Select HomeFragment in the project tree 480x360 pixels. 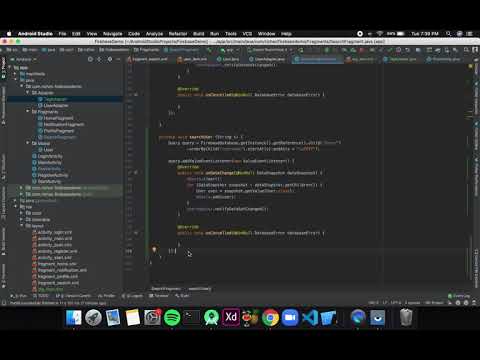(58, 118)
